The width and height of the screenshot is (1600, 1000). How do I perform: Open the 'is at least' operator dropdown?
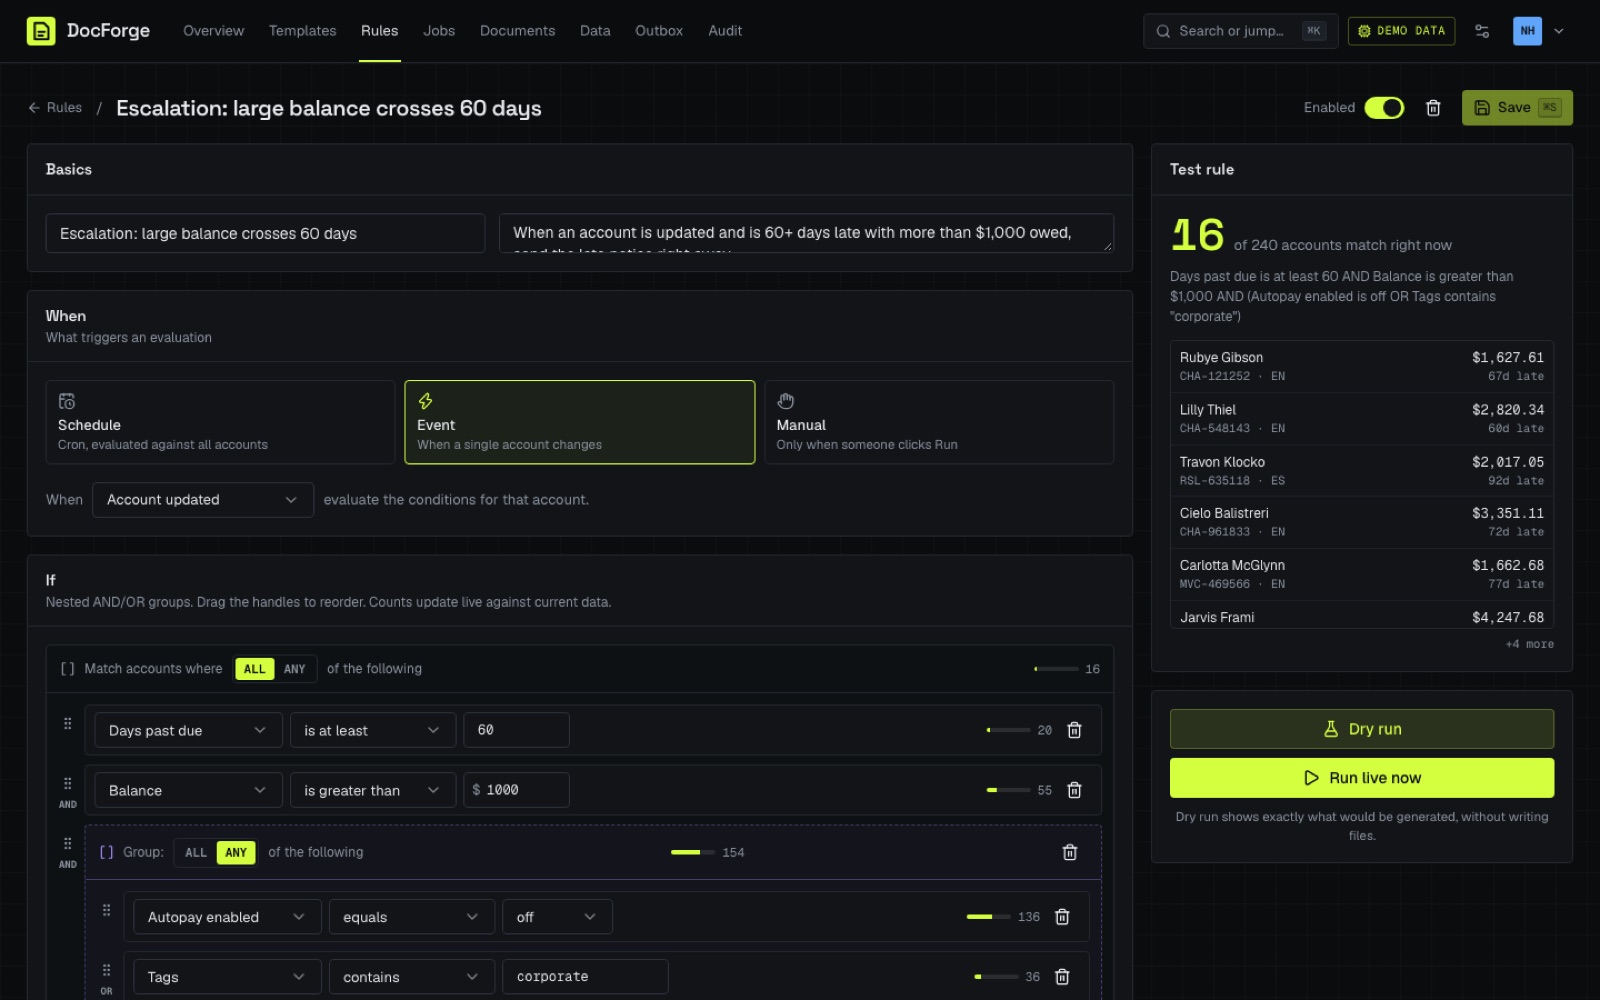pos(373,730)
